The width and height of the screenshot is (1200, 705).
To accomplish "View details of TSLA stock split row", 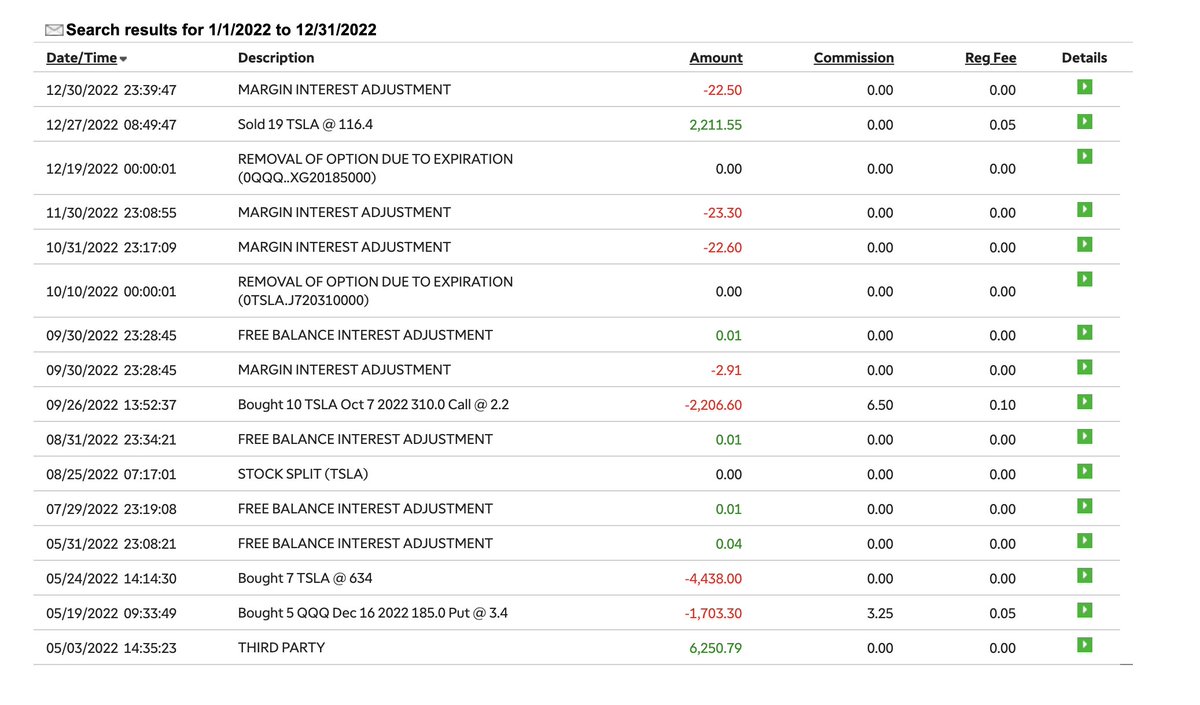I will pyautogui.click(x=1085, y=471).
